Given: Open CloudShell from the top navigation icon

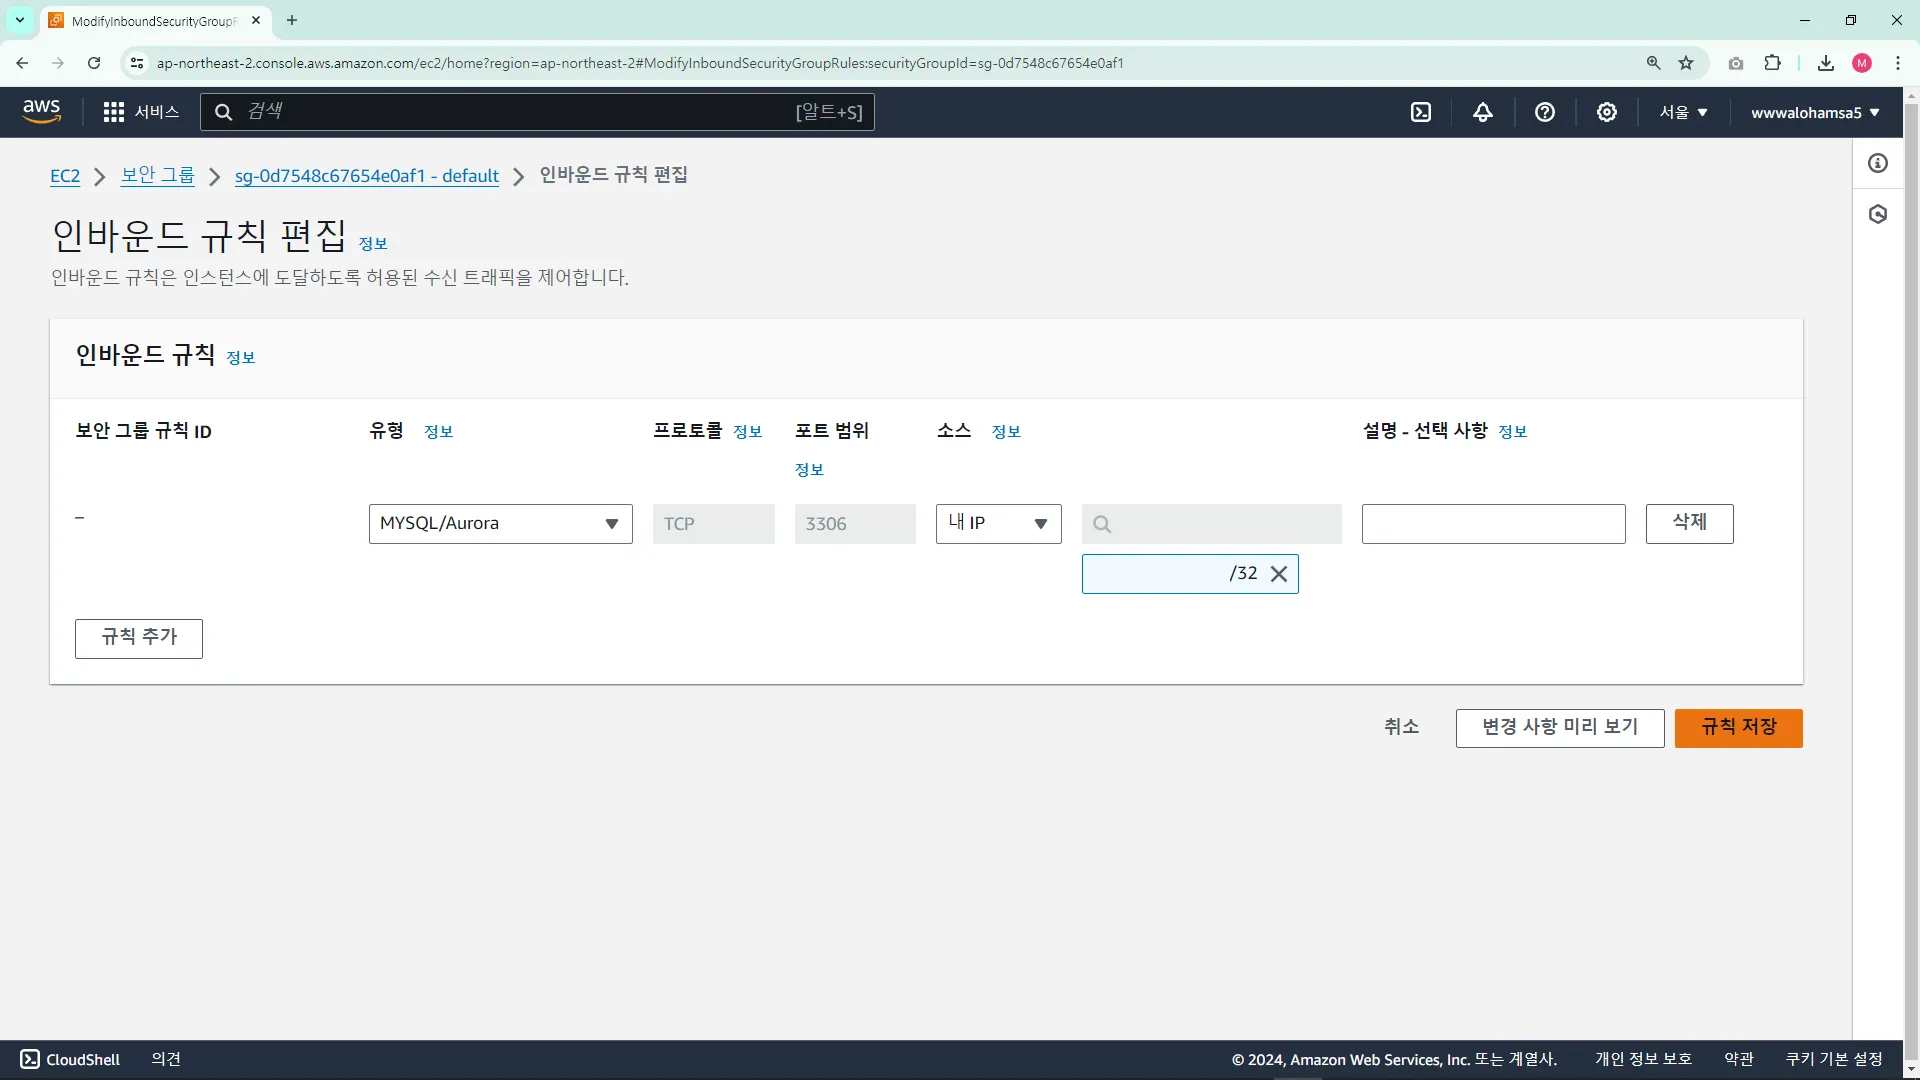Looking at the screenshot, I should point(1421,112).
